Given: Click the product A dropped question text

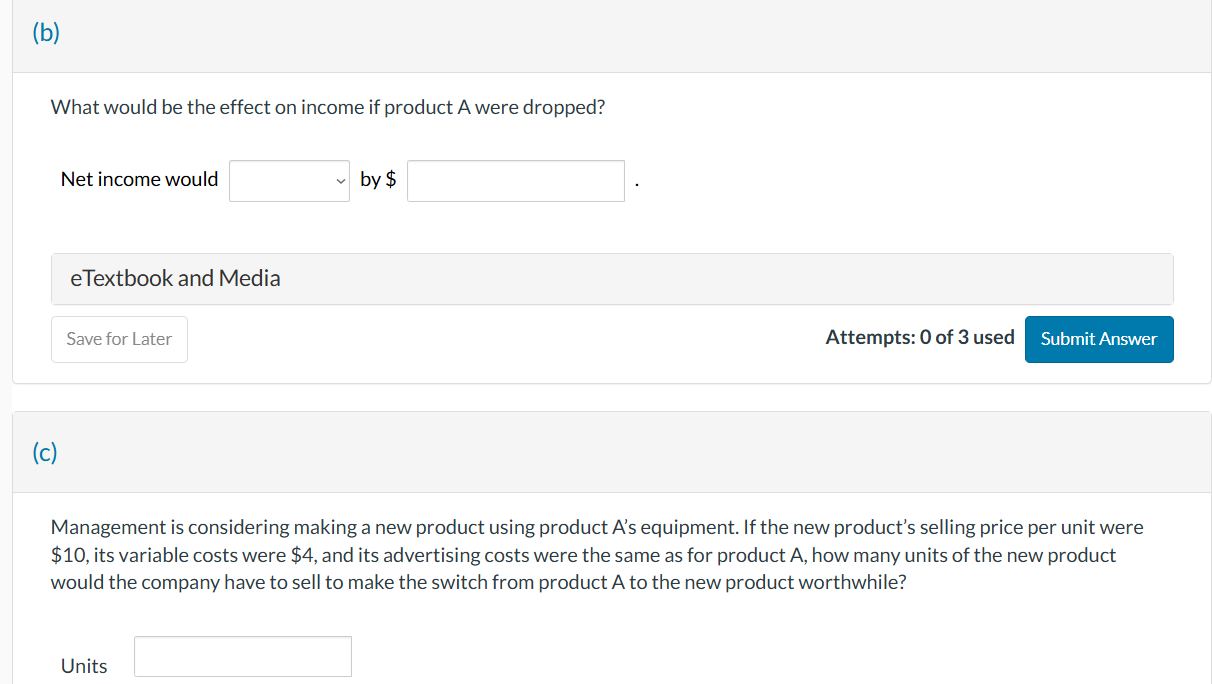Looking at the screenshot, I should click(x=328, y=107).
